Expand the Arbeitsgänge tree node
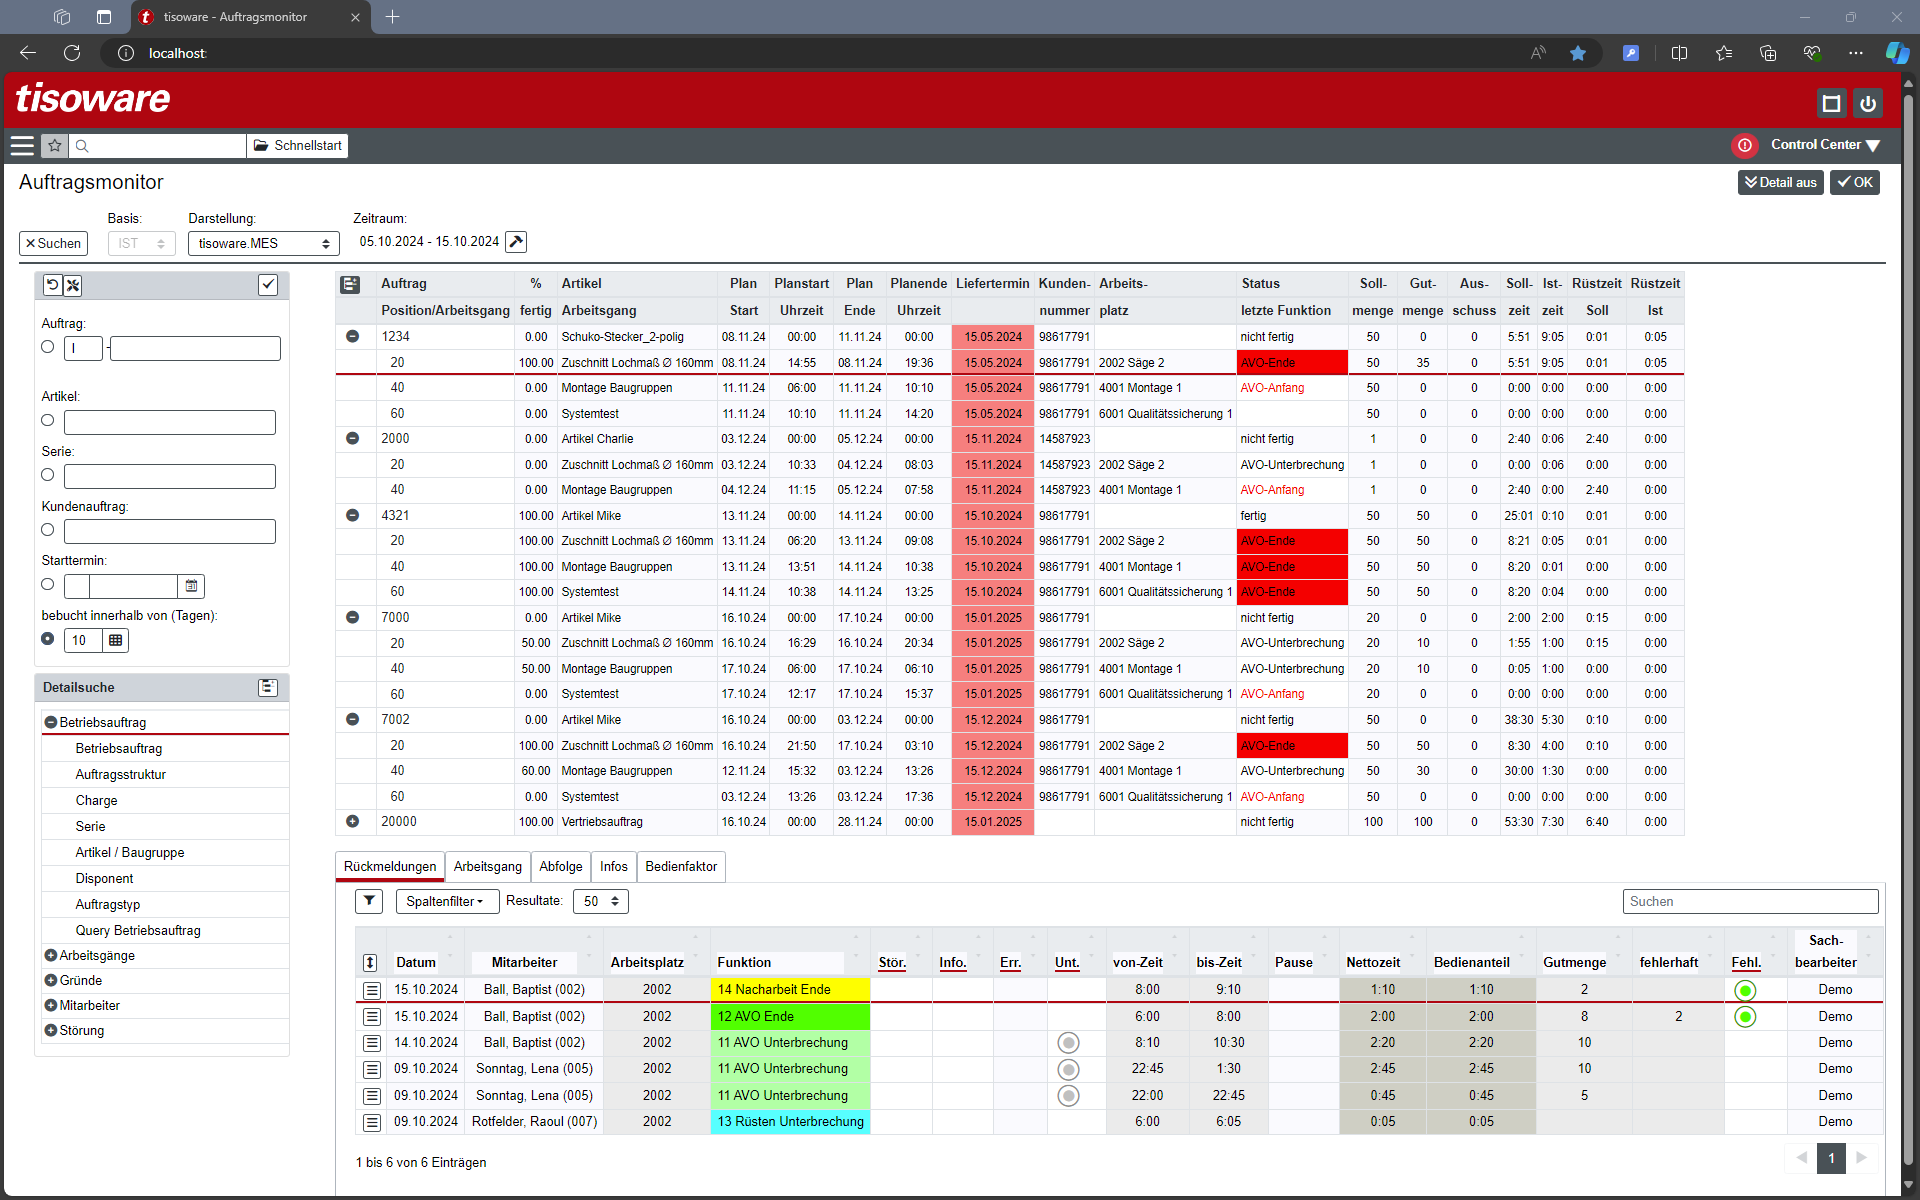1920x1200 pixels. click(x=50, y=956)
